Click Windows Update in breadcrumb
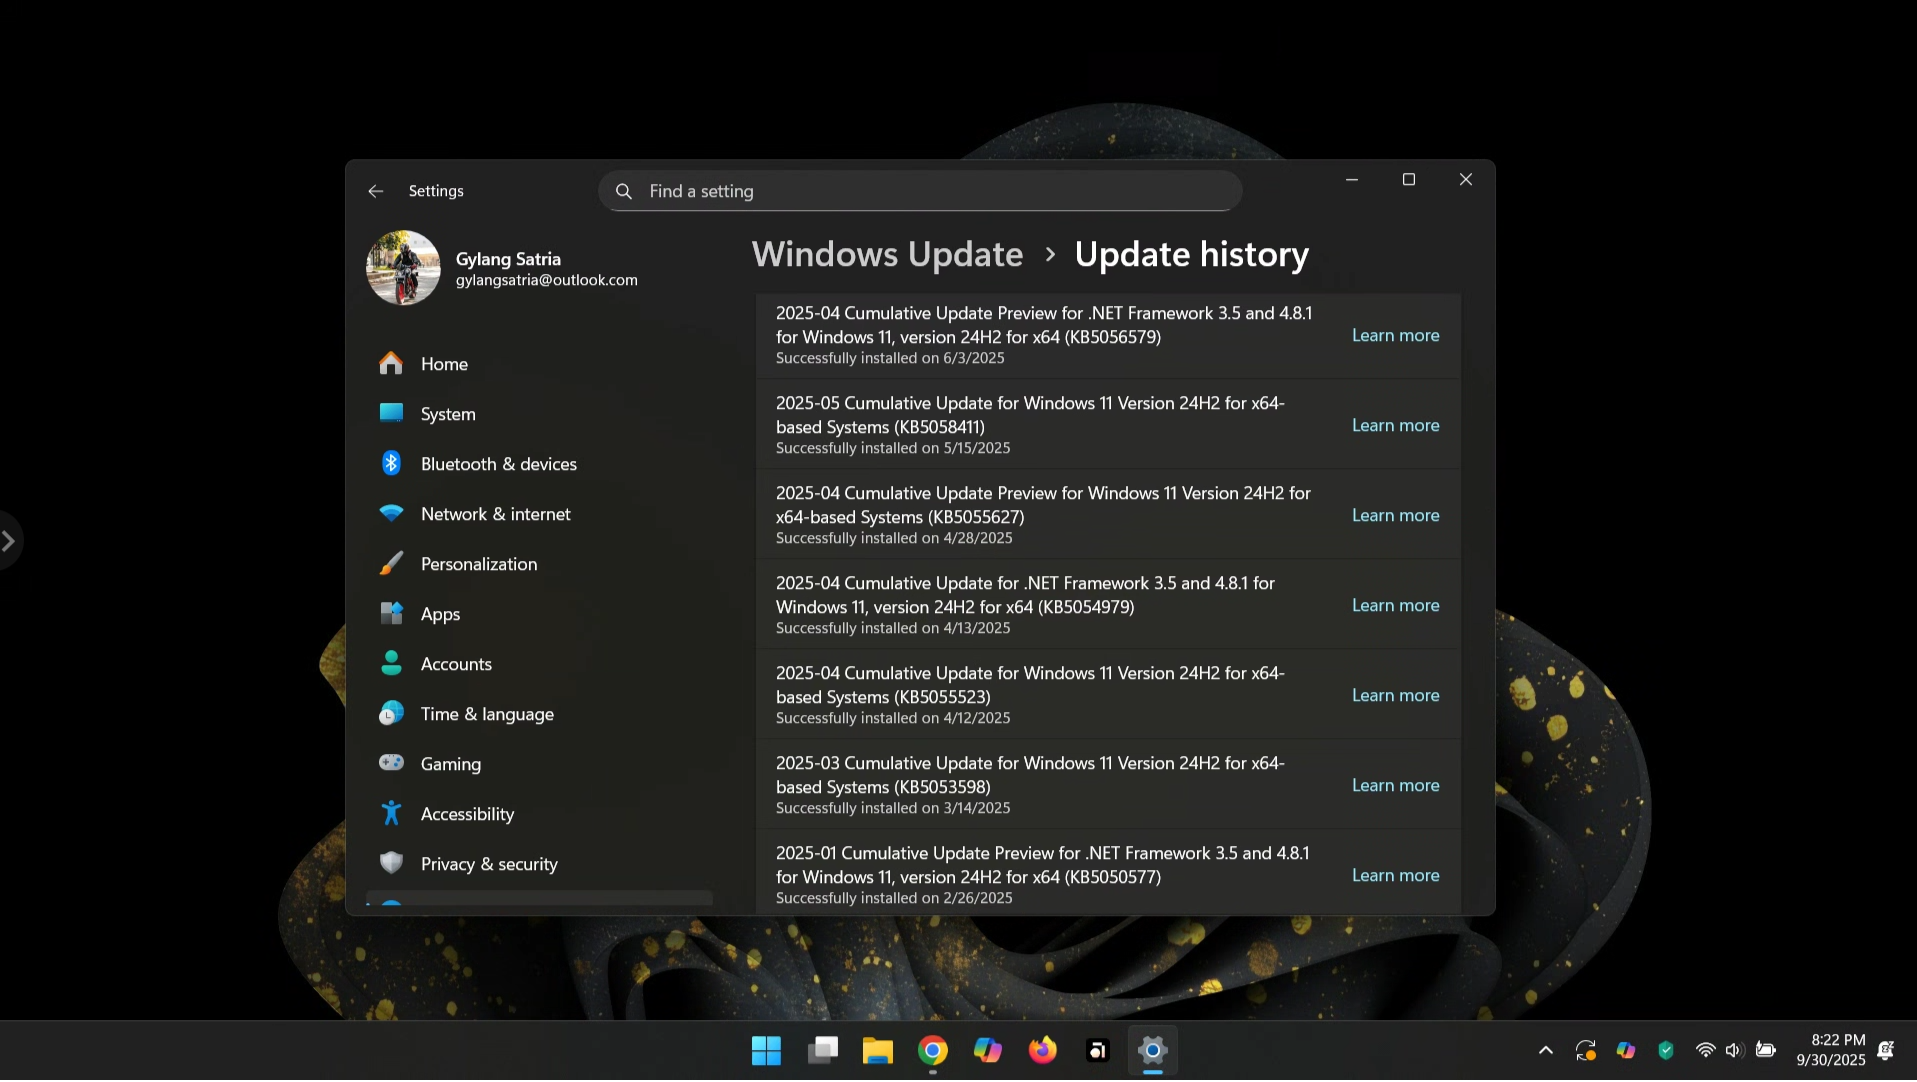Image resolution: width=1917 pixels, height=1082 pixels. click(887, 254)
